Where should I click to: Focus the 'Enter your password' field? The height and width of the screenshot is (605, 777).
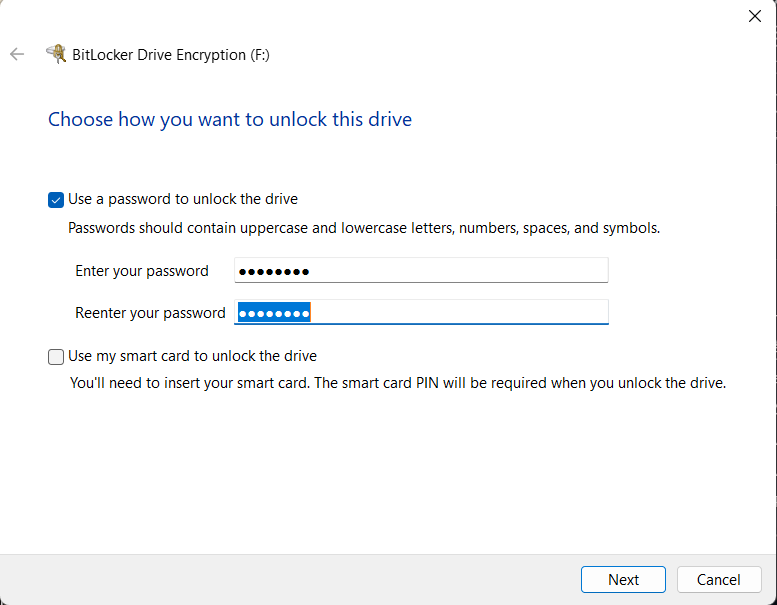pyautogui.click(x=421, y=271)
